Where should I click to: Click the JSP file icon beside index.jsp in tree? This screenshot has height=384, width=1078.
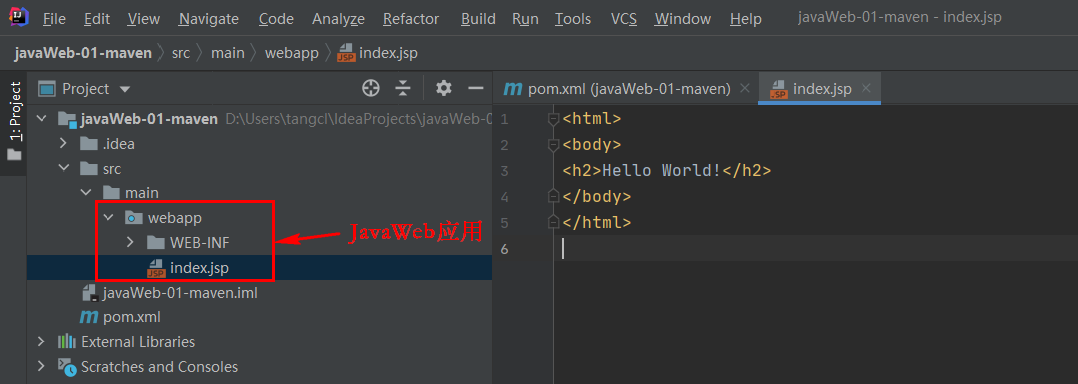156,268
